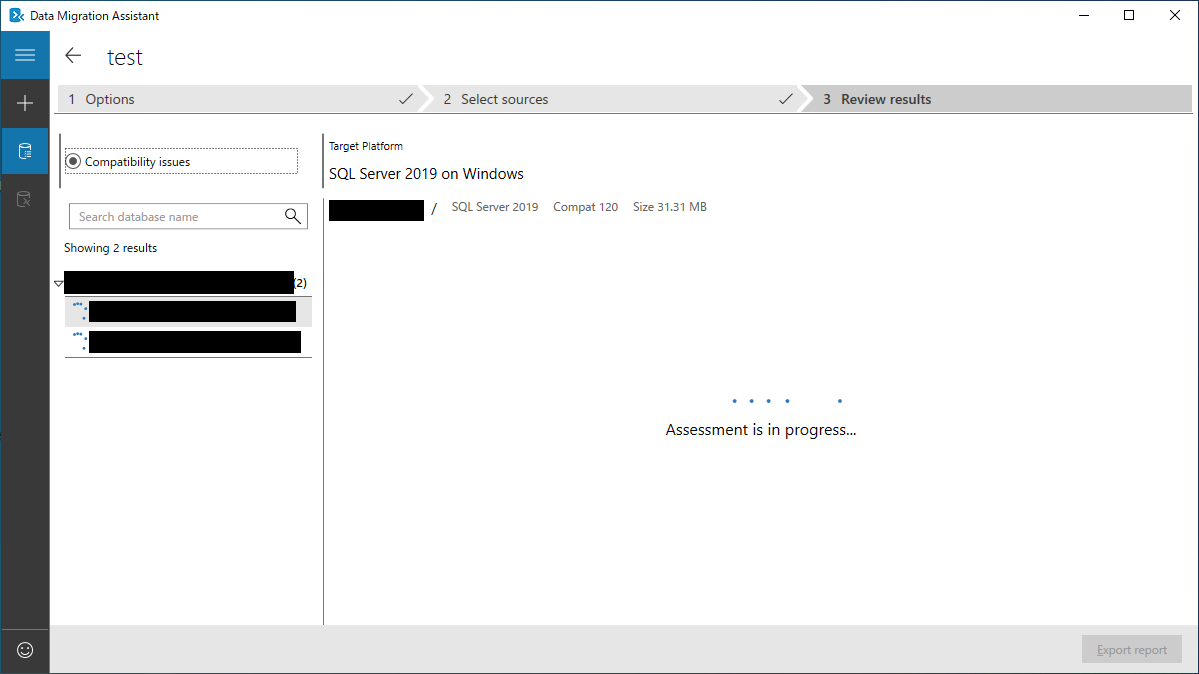
Task: Click the search magnifier icon
Action: click(293, 217)
